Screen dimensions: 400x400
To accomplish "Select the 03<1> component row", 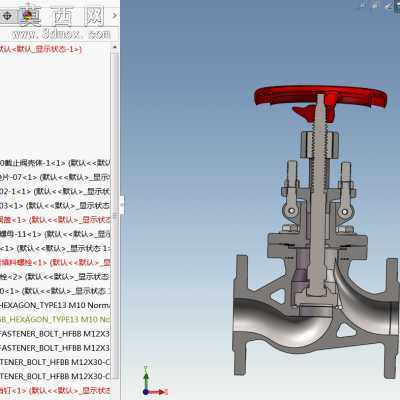I will click(55, 206).
